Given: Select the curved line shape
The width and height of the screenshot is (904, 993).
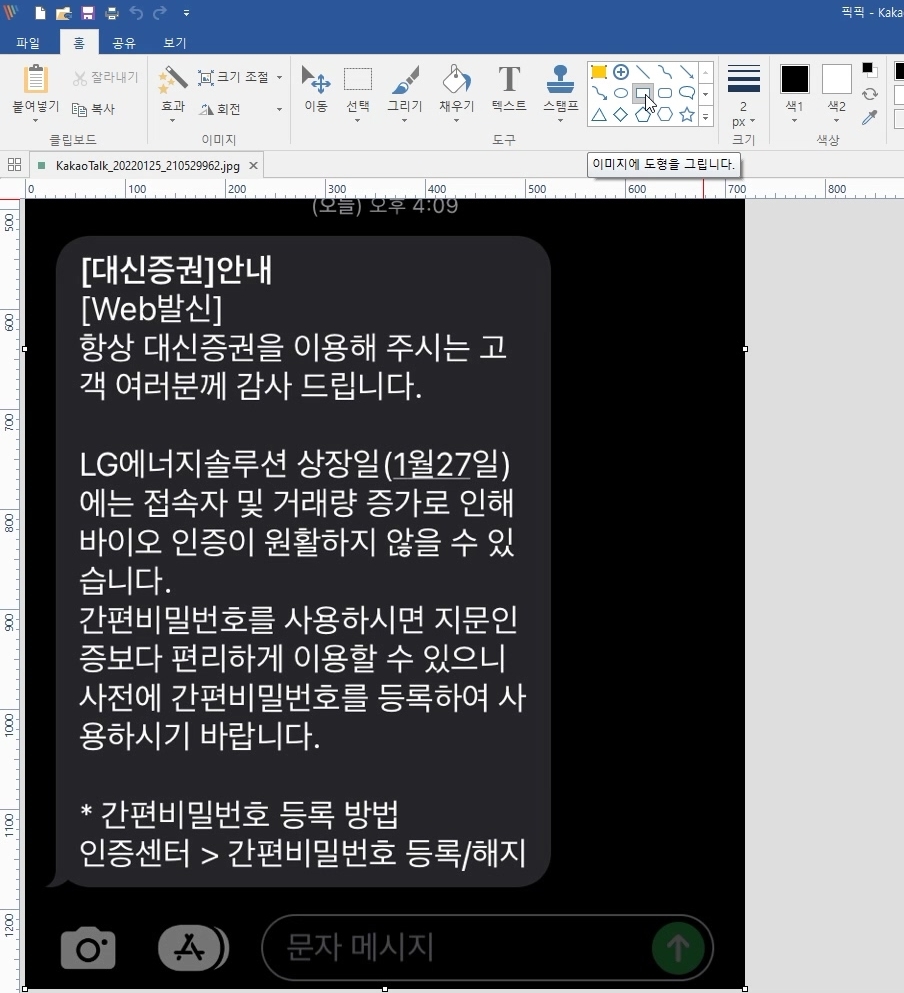Looking at the screenshot, I should (665, 72).
